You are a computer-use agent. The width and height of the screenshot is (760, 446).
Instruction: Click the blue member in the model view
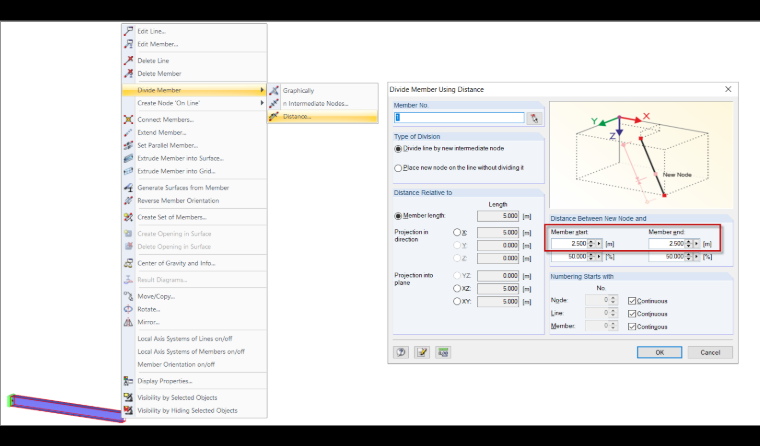65,408
